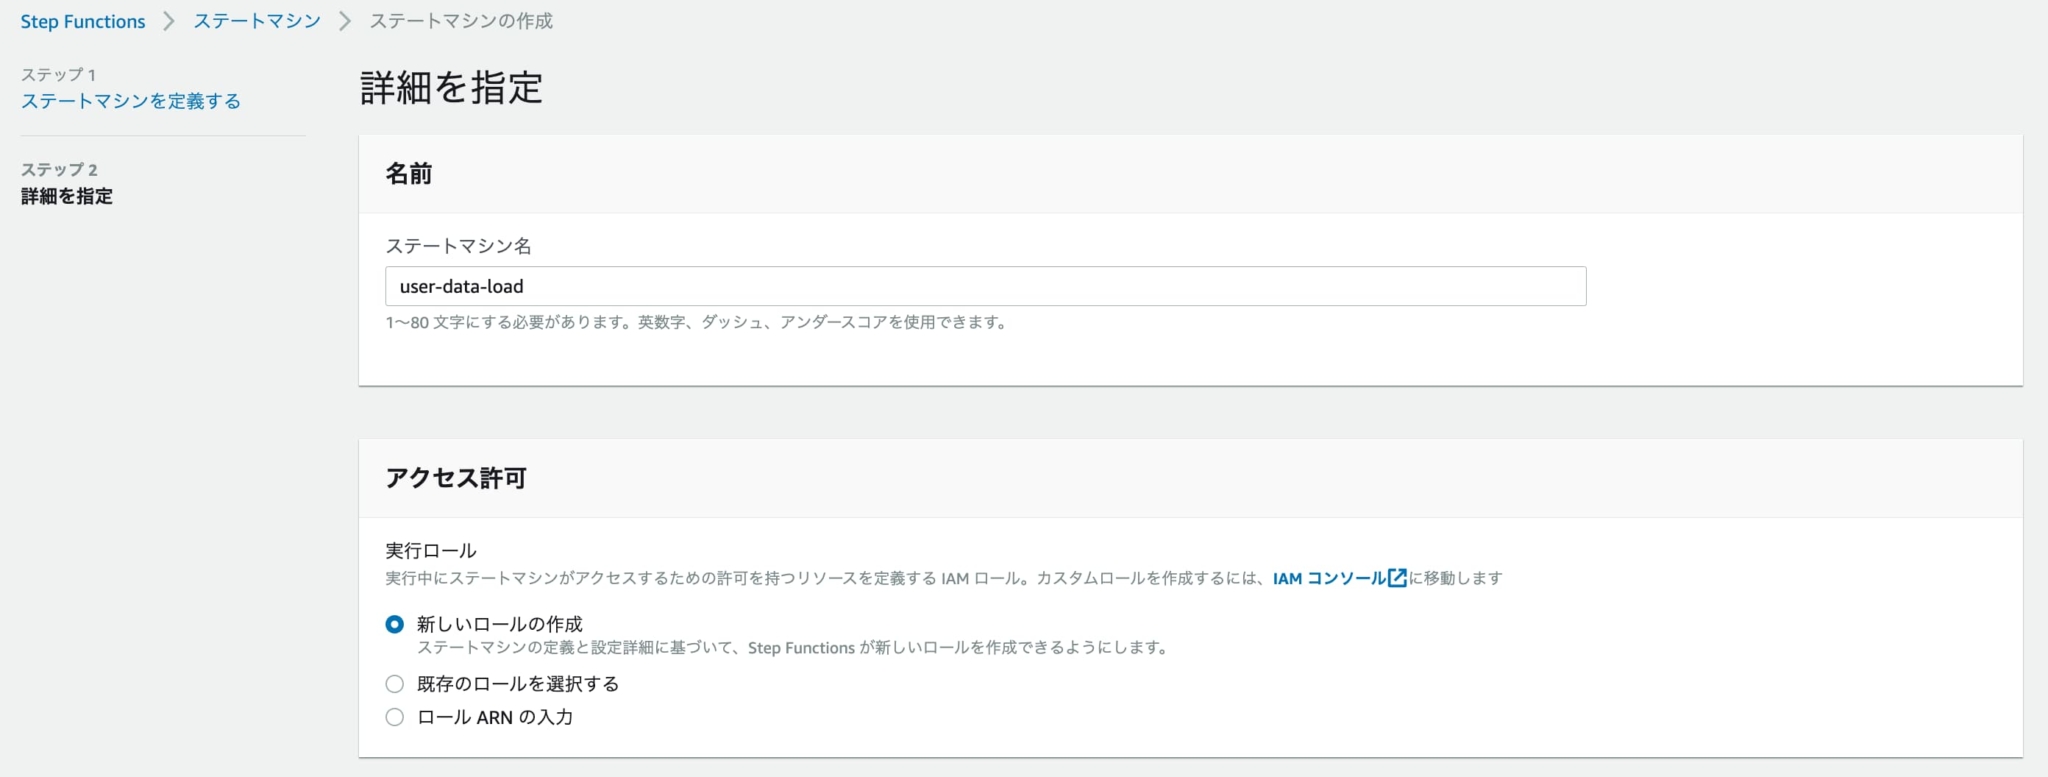
Task: Select the 詳細を指定 step in the sidebar
Action: click(x=67, y=196)
